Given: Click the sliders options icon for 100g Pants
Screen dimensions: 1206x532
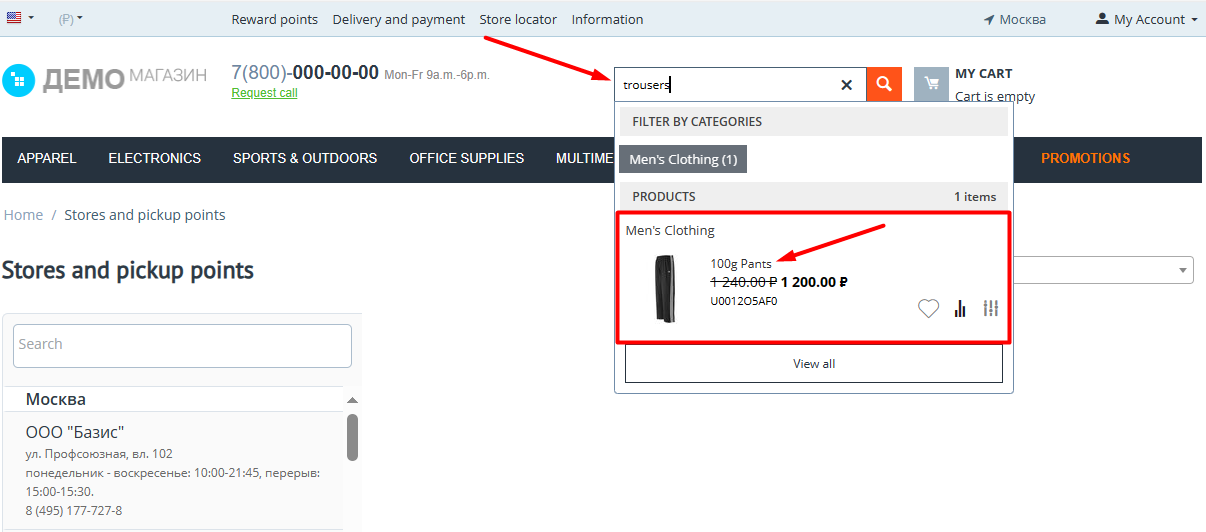Looking at the screenshot, I should tap(991, 308).
